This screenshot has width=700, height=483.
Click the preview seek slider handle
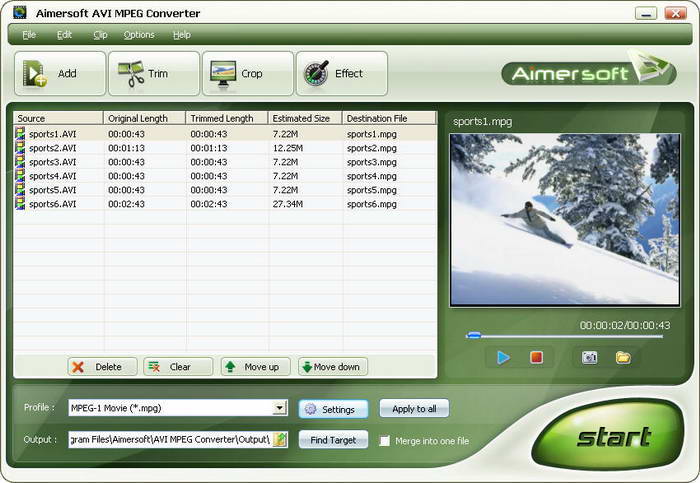473,336
